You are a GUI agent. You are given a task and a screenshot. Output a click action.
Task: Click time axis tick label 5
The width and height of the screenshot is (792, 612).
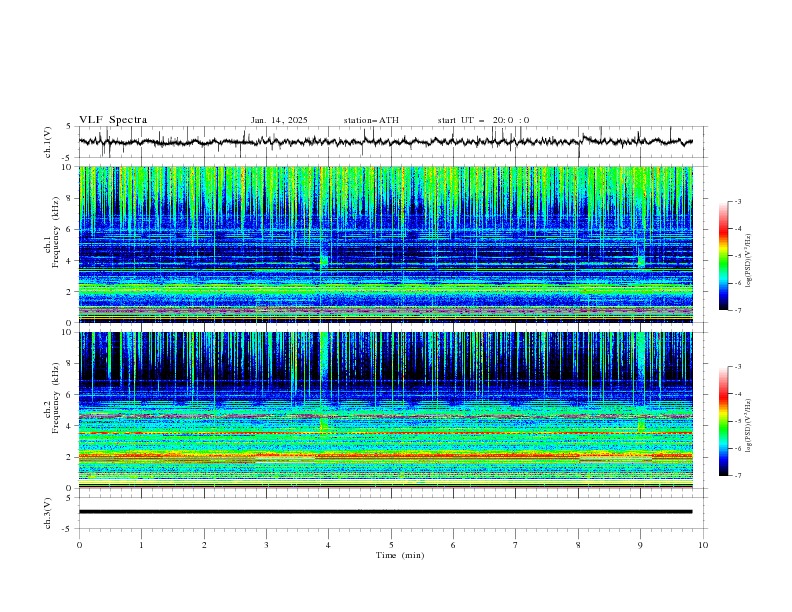[x=391, y=545]
